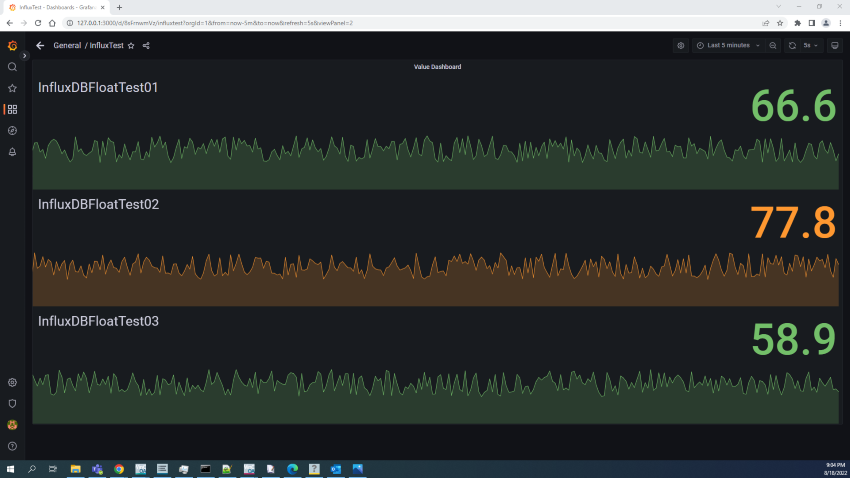Image resolution: width=850 pixels, height=478 pixels.
Task: Open the taskbar clock and date
Action: point(835,469)
